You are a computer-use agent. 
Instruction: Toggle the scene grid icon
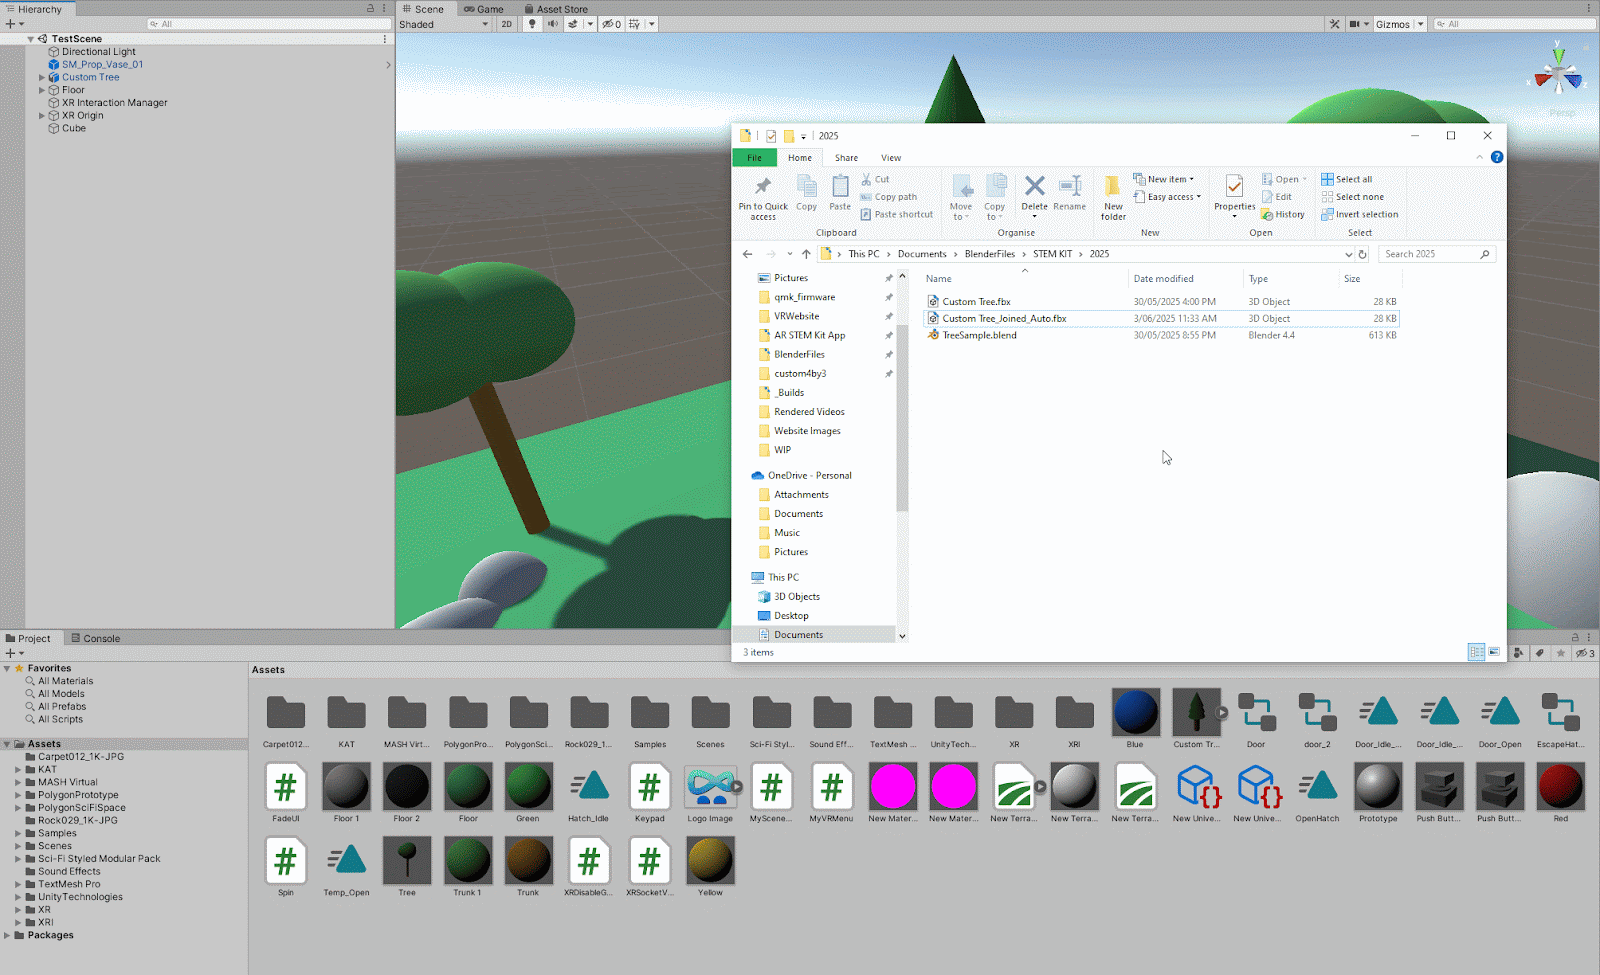[x=634, y=24]
